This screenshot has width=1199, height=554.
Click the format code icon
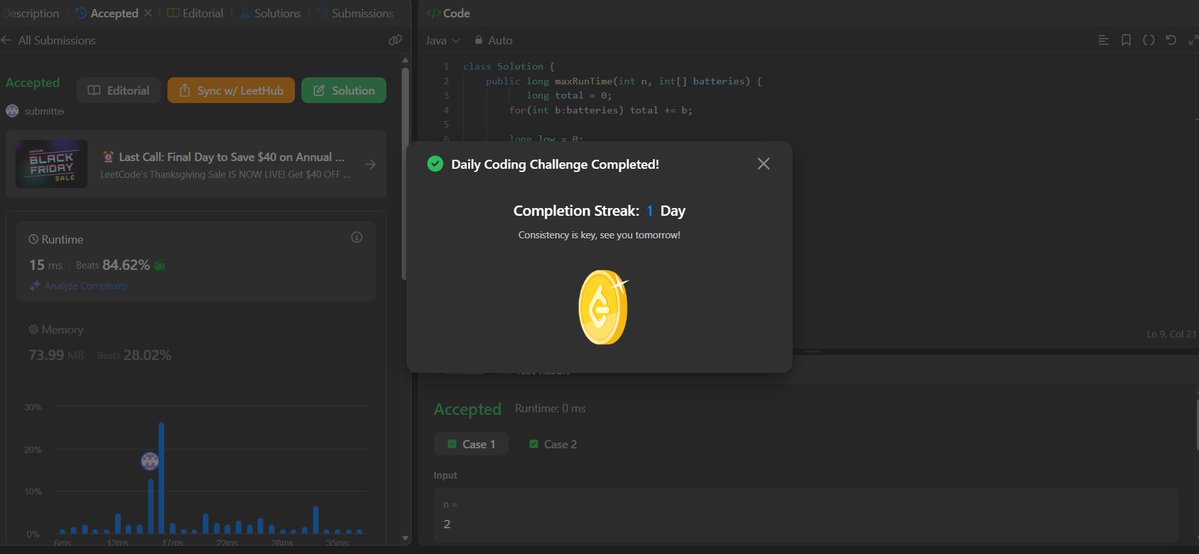coord(1103,41)
